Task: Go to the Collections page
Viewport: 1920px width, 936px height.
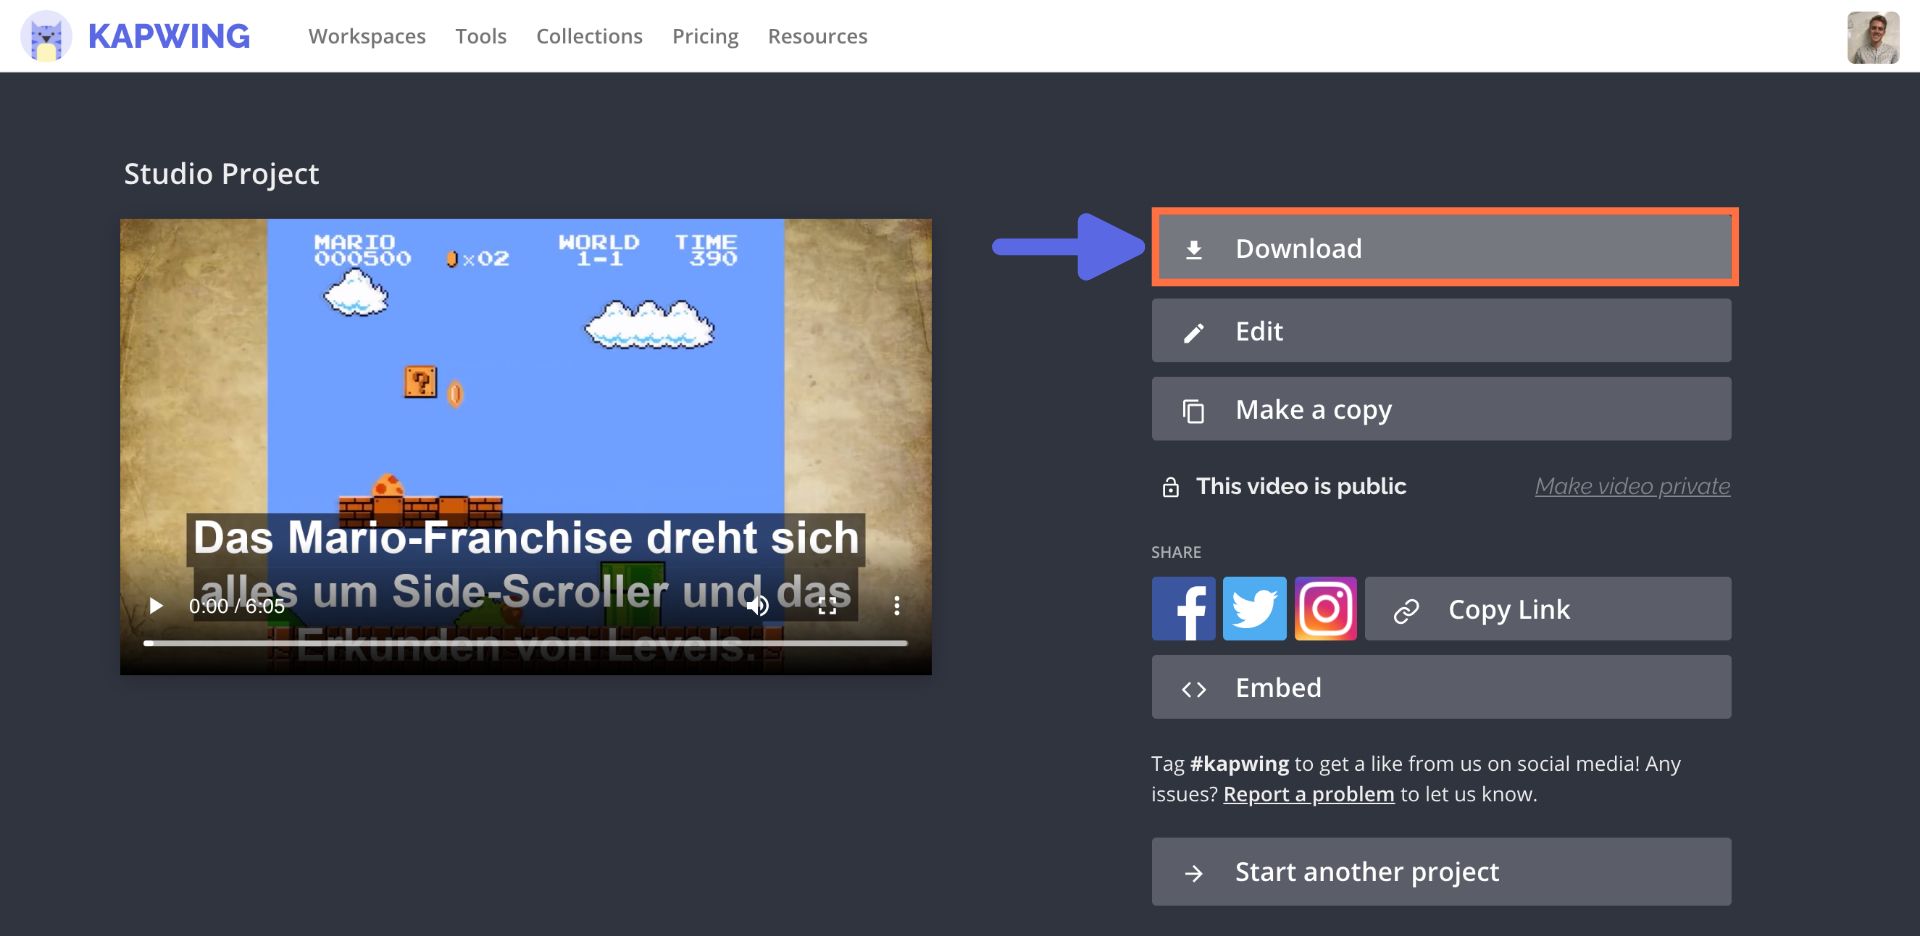Action: (589, 37)
